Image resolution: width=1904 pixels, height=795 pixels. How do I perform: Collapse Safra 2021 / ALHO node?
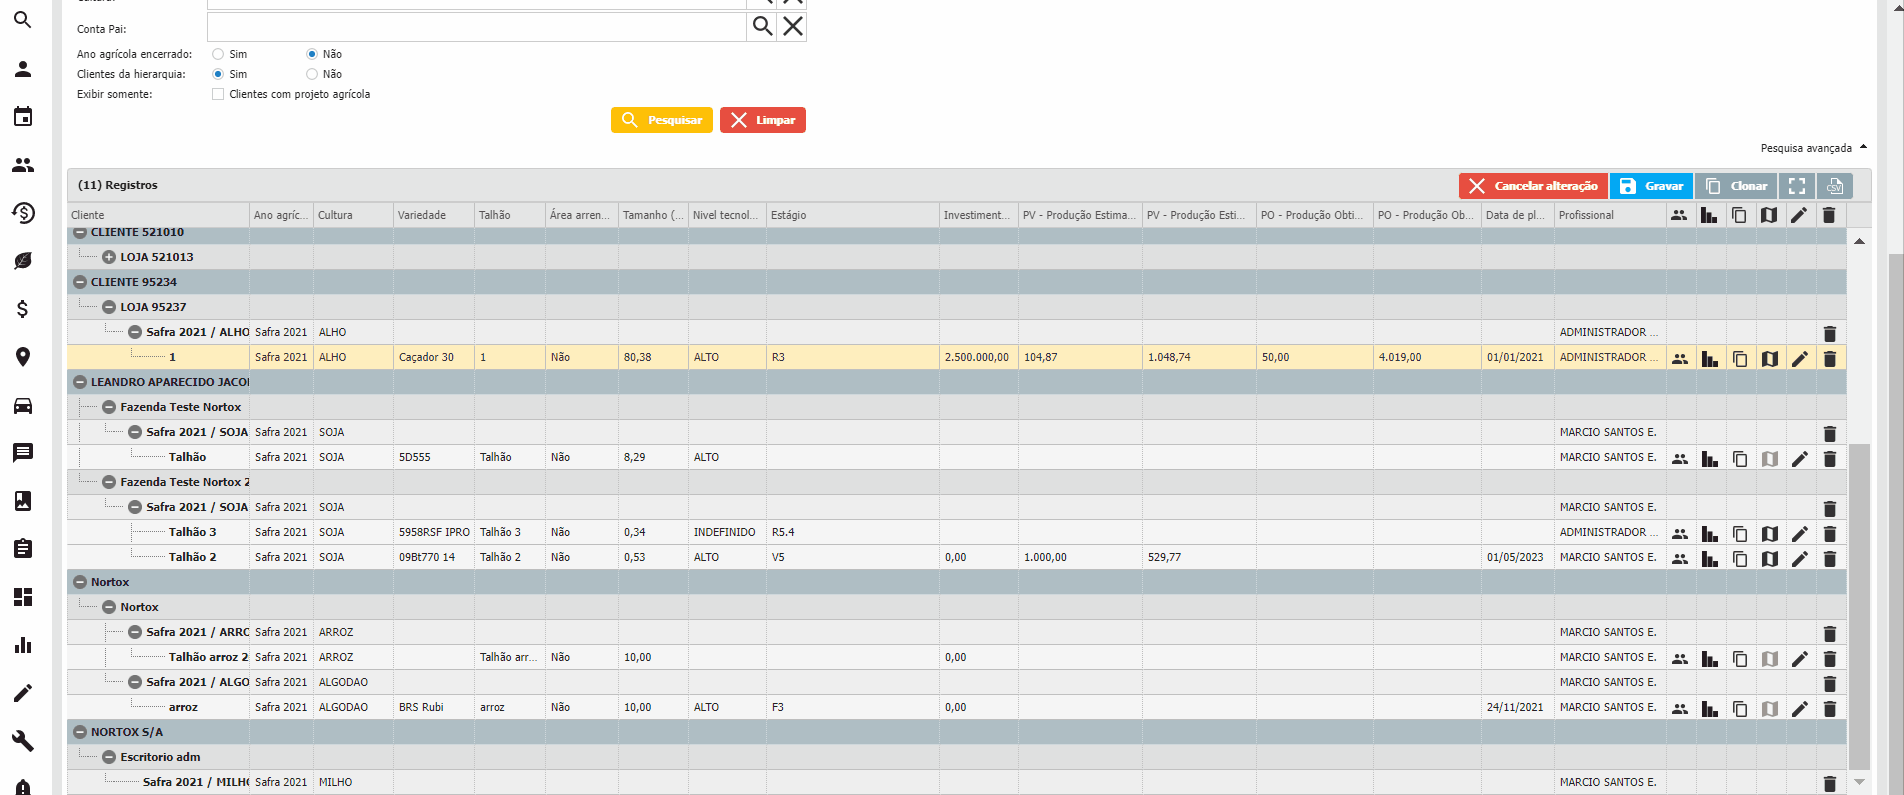pyautogui.click(x=135, y=332)
